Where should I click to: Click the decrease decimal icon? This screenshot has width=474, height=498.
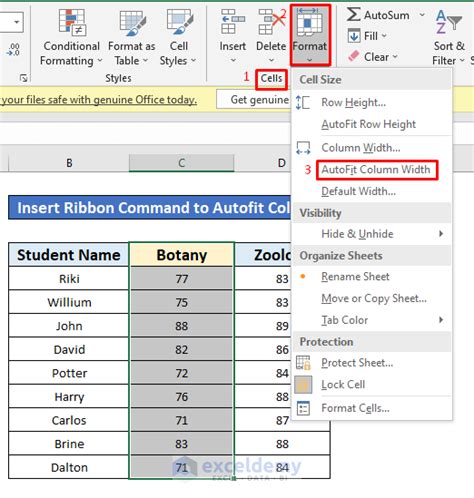click(x=13, y=50)
